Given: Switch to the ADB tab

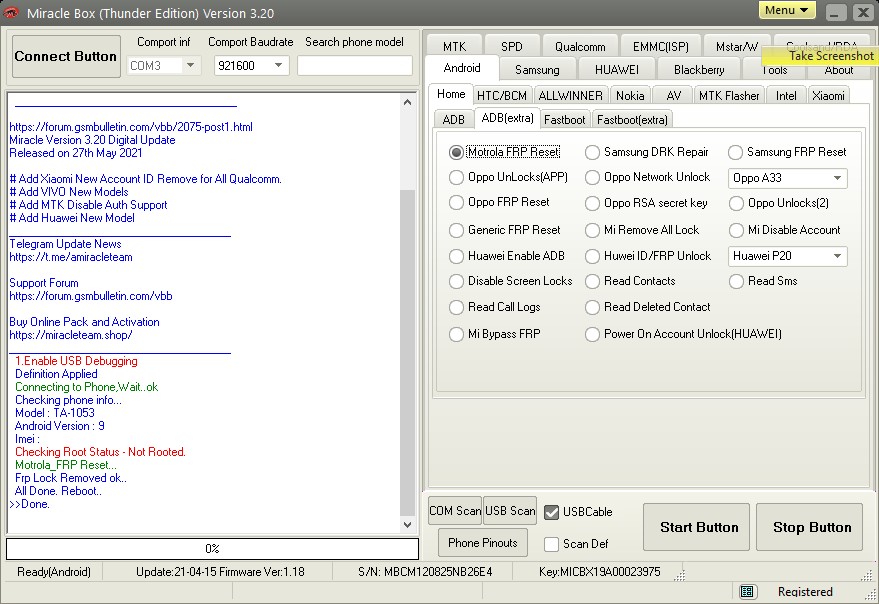Looking at the screenshot, I should [x=454, y=119].
